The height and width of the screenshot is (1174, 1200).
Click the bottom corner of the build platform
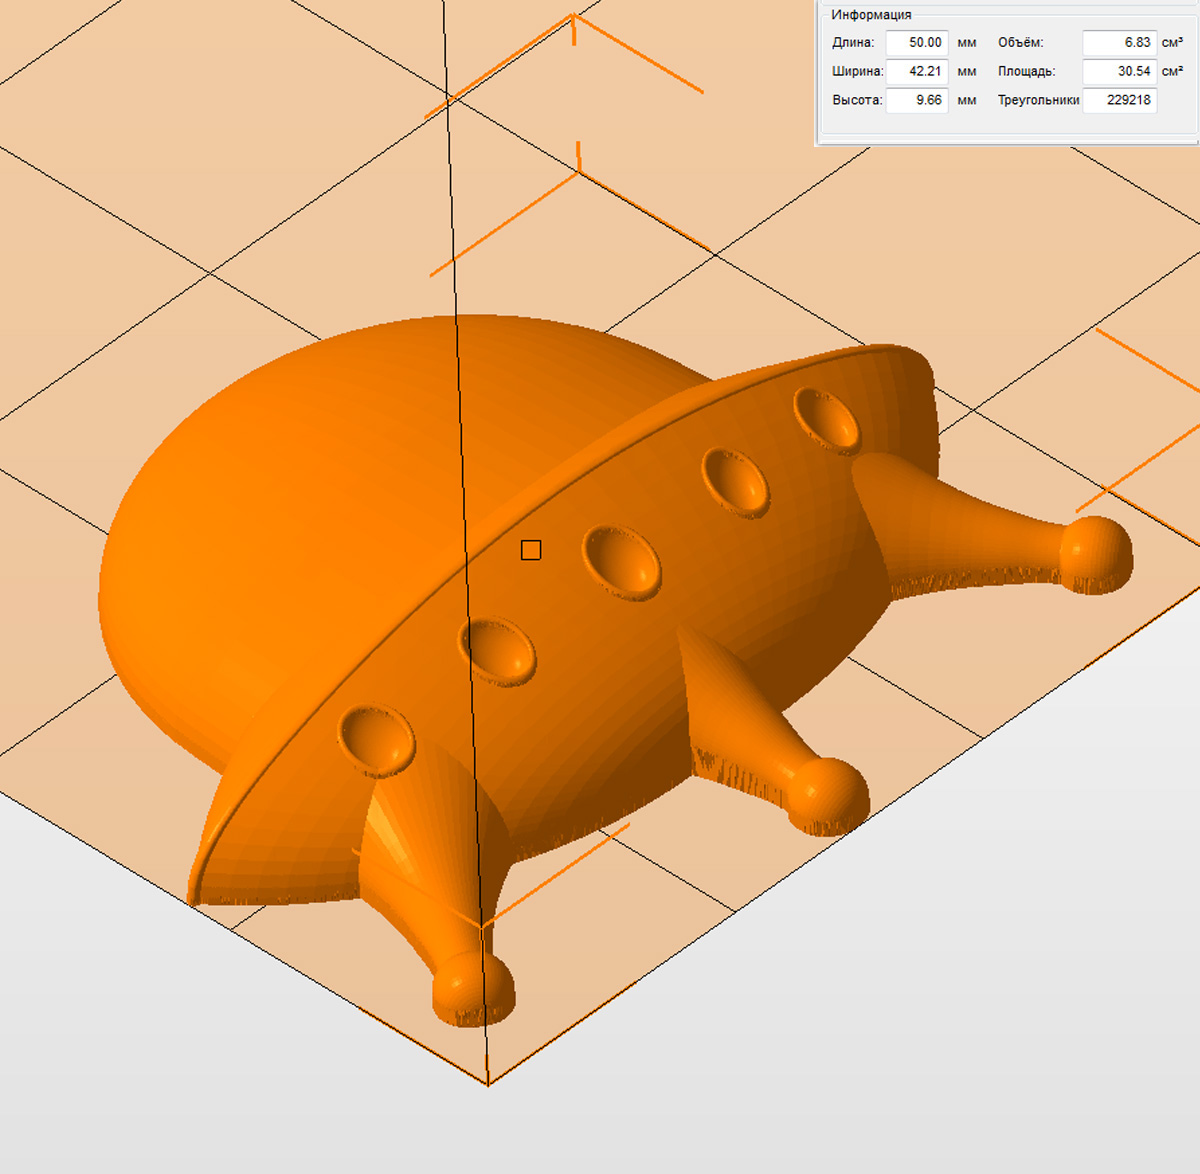488,1084
